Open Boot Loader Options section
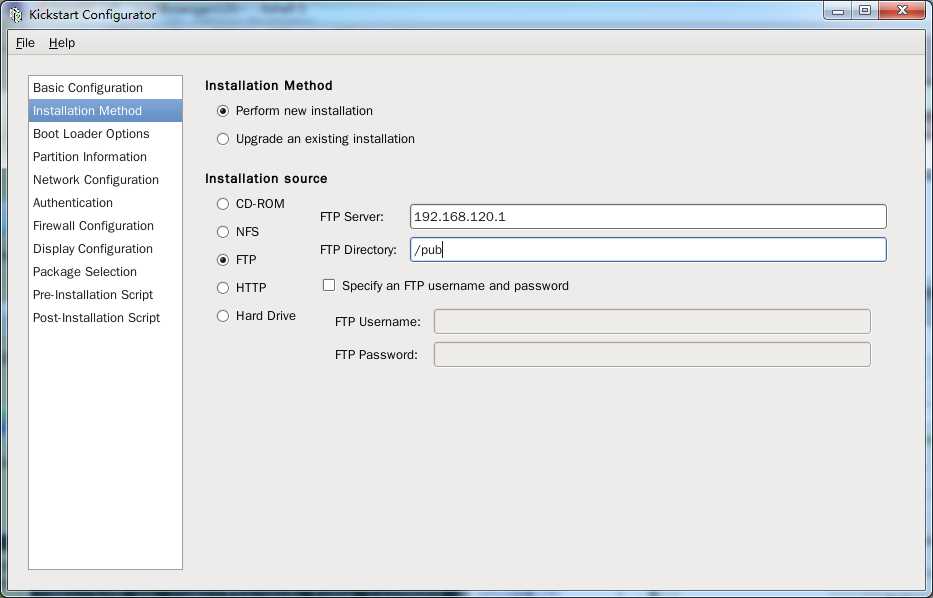Image resolution: width=933 pixels, height=598 pixels. click(105, 134)
